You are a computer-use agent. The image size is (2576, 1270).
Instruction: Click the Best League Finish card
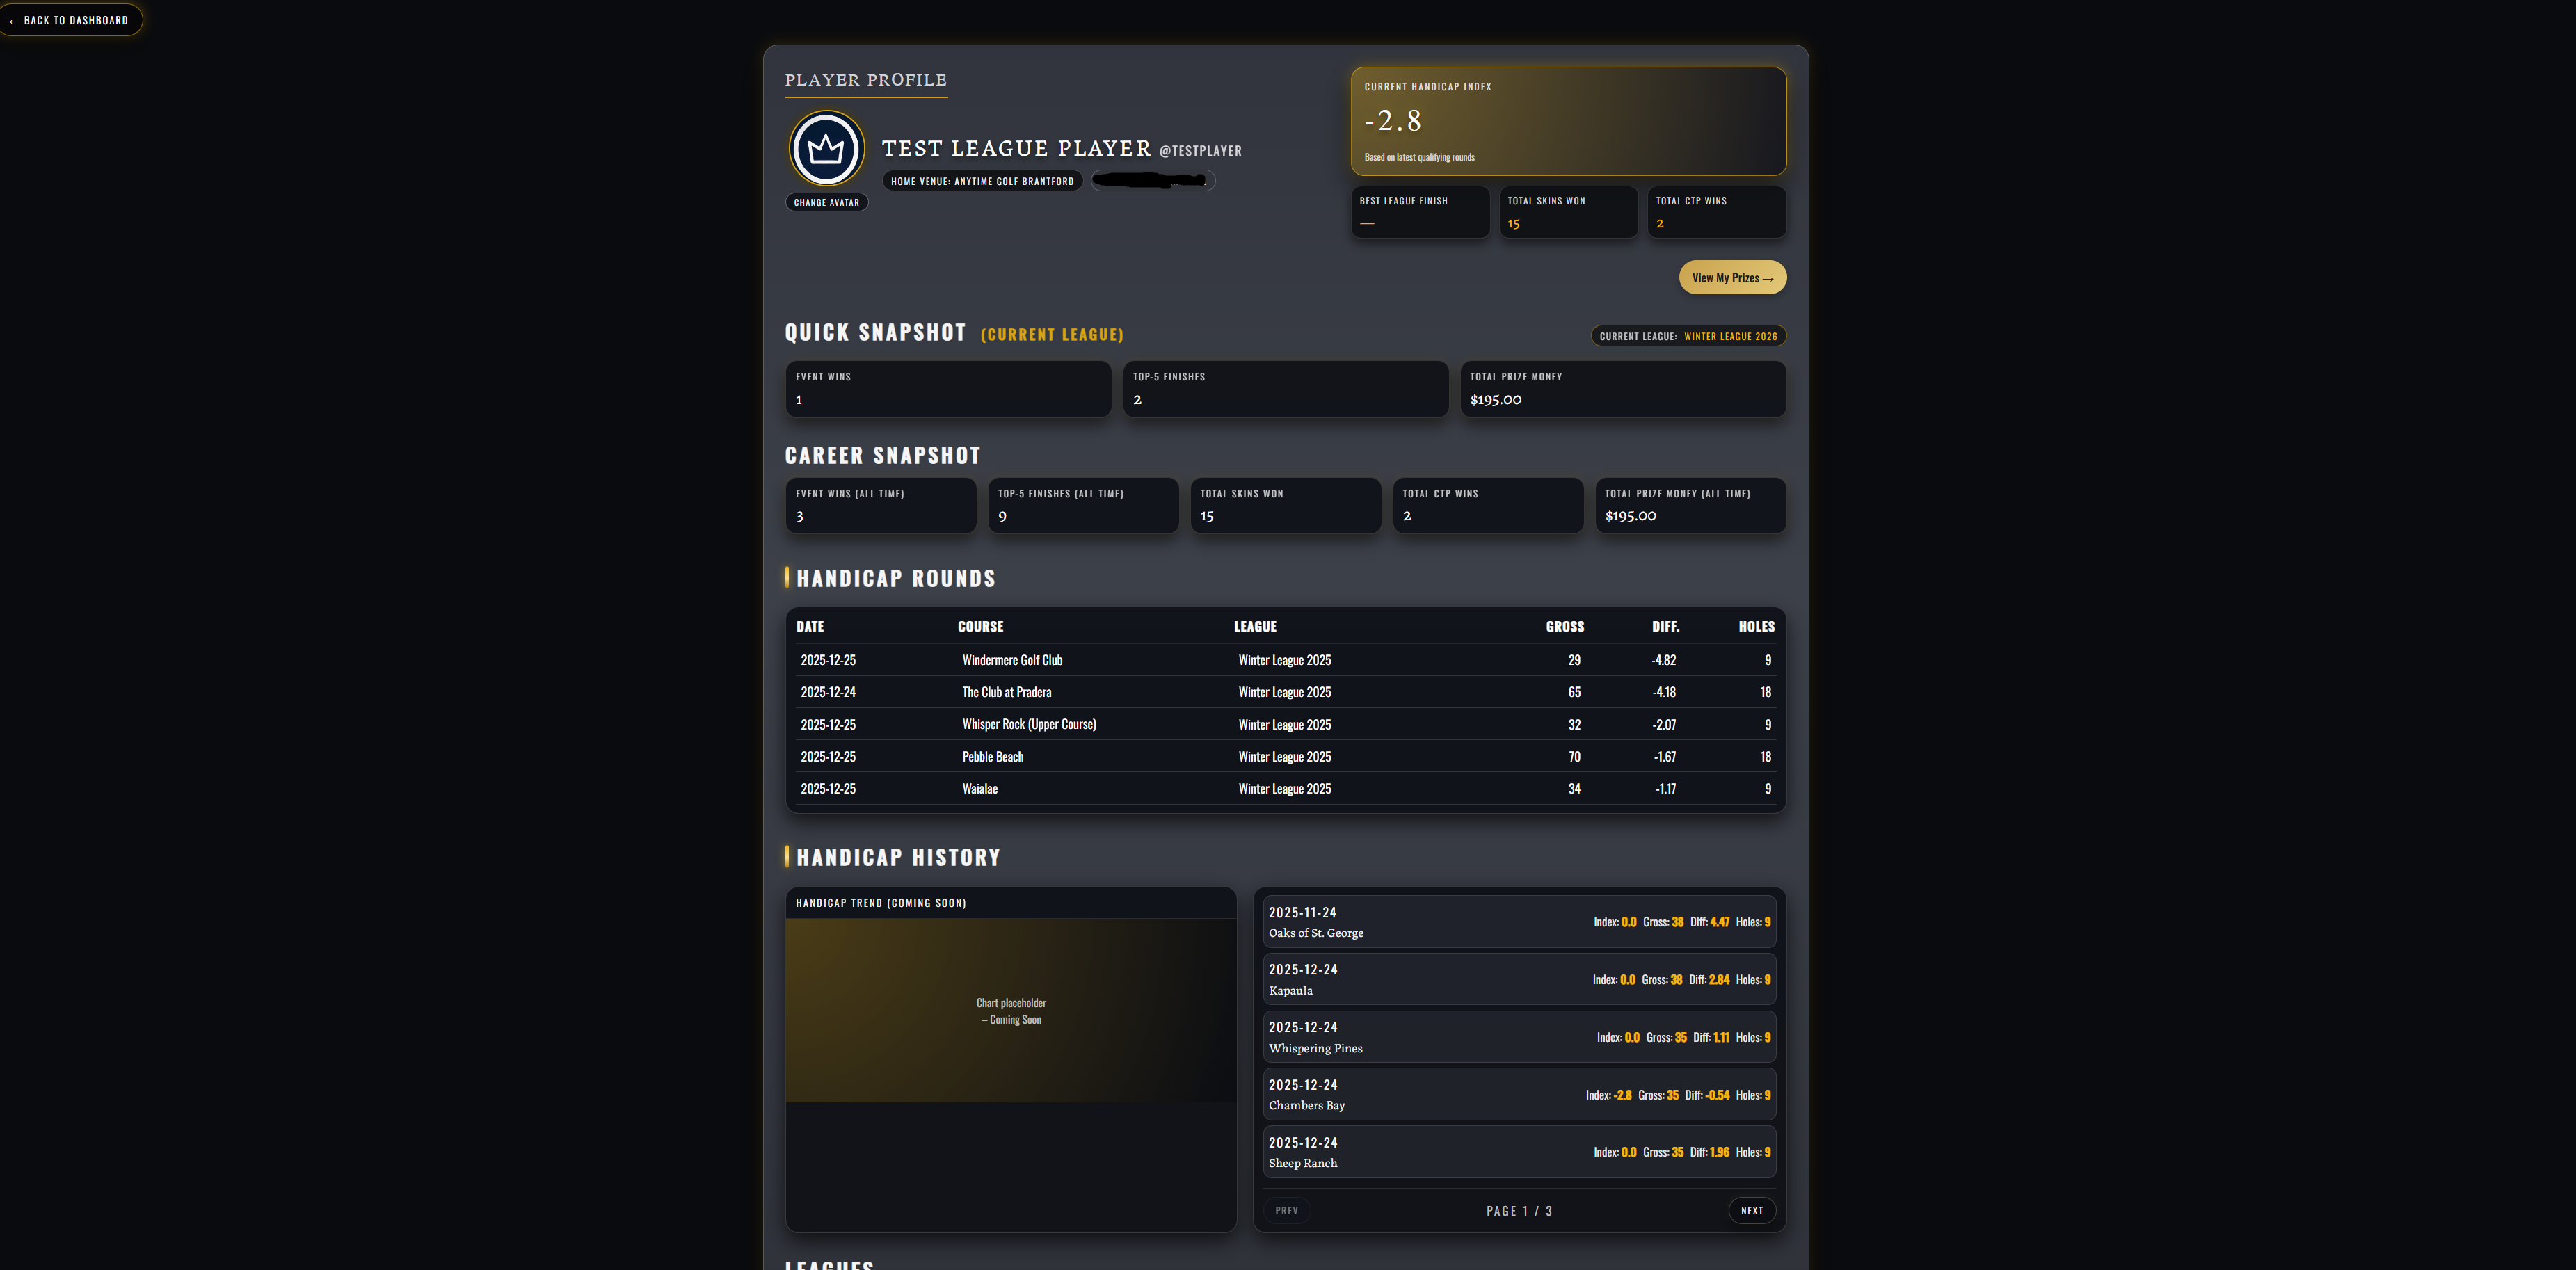1420,212
